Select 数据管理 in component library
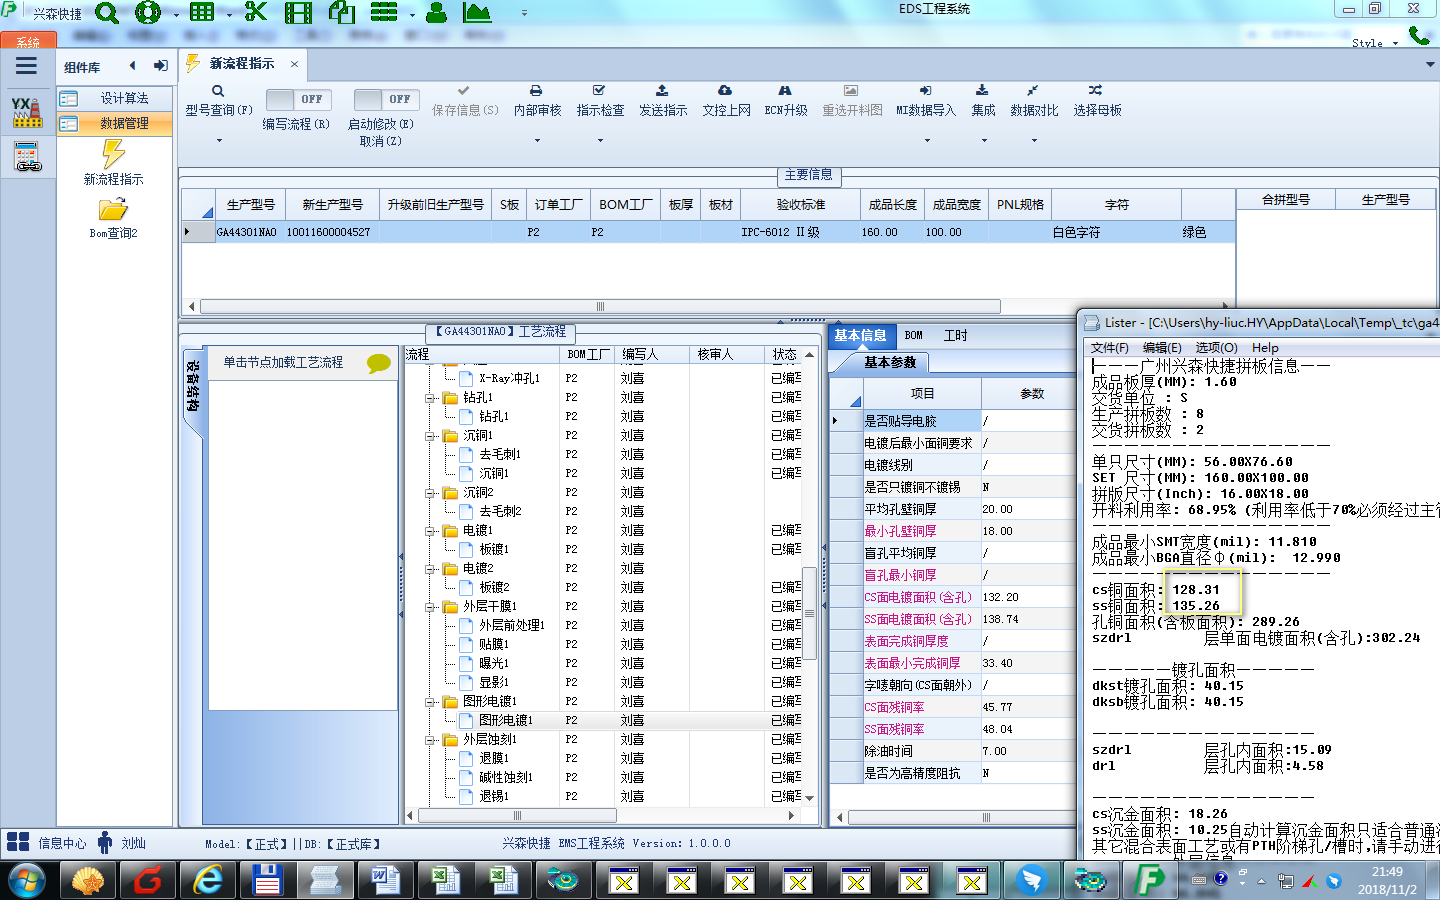 (114, 123)
